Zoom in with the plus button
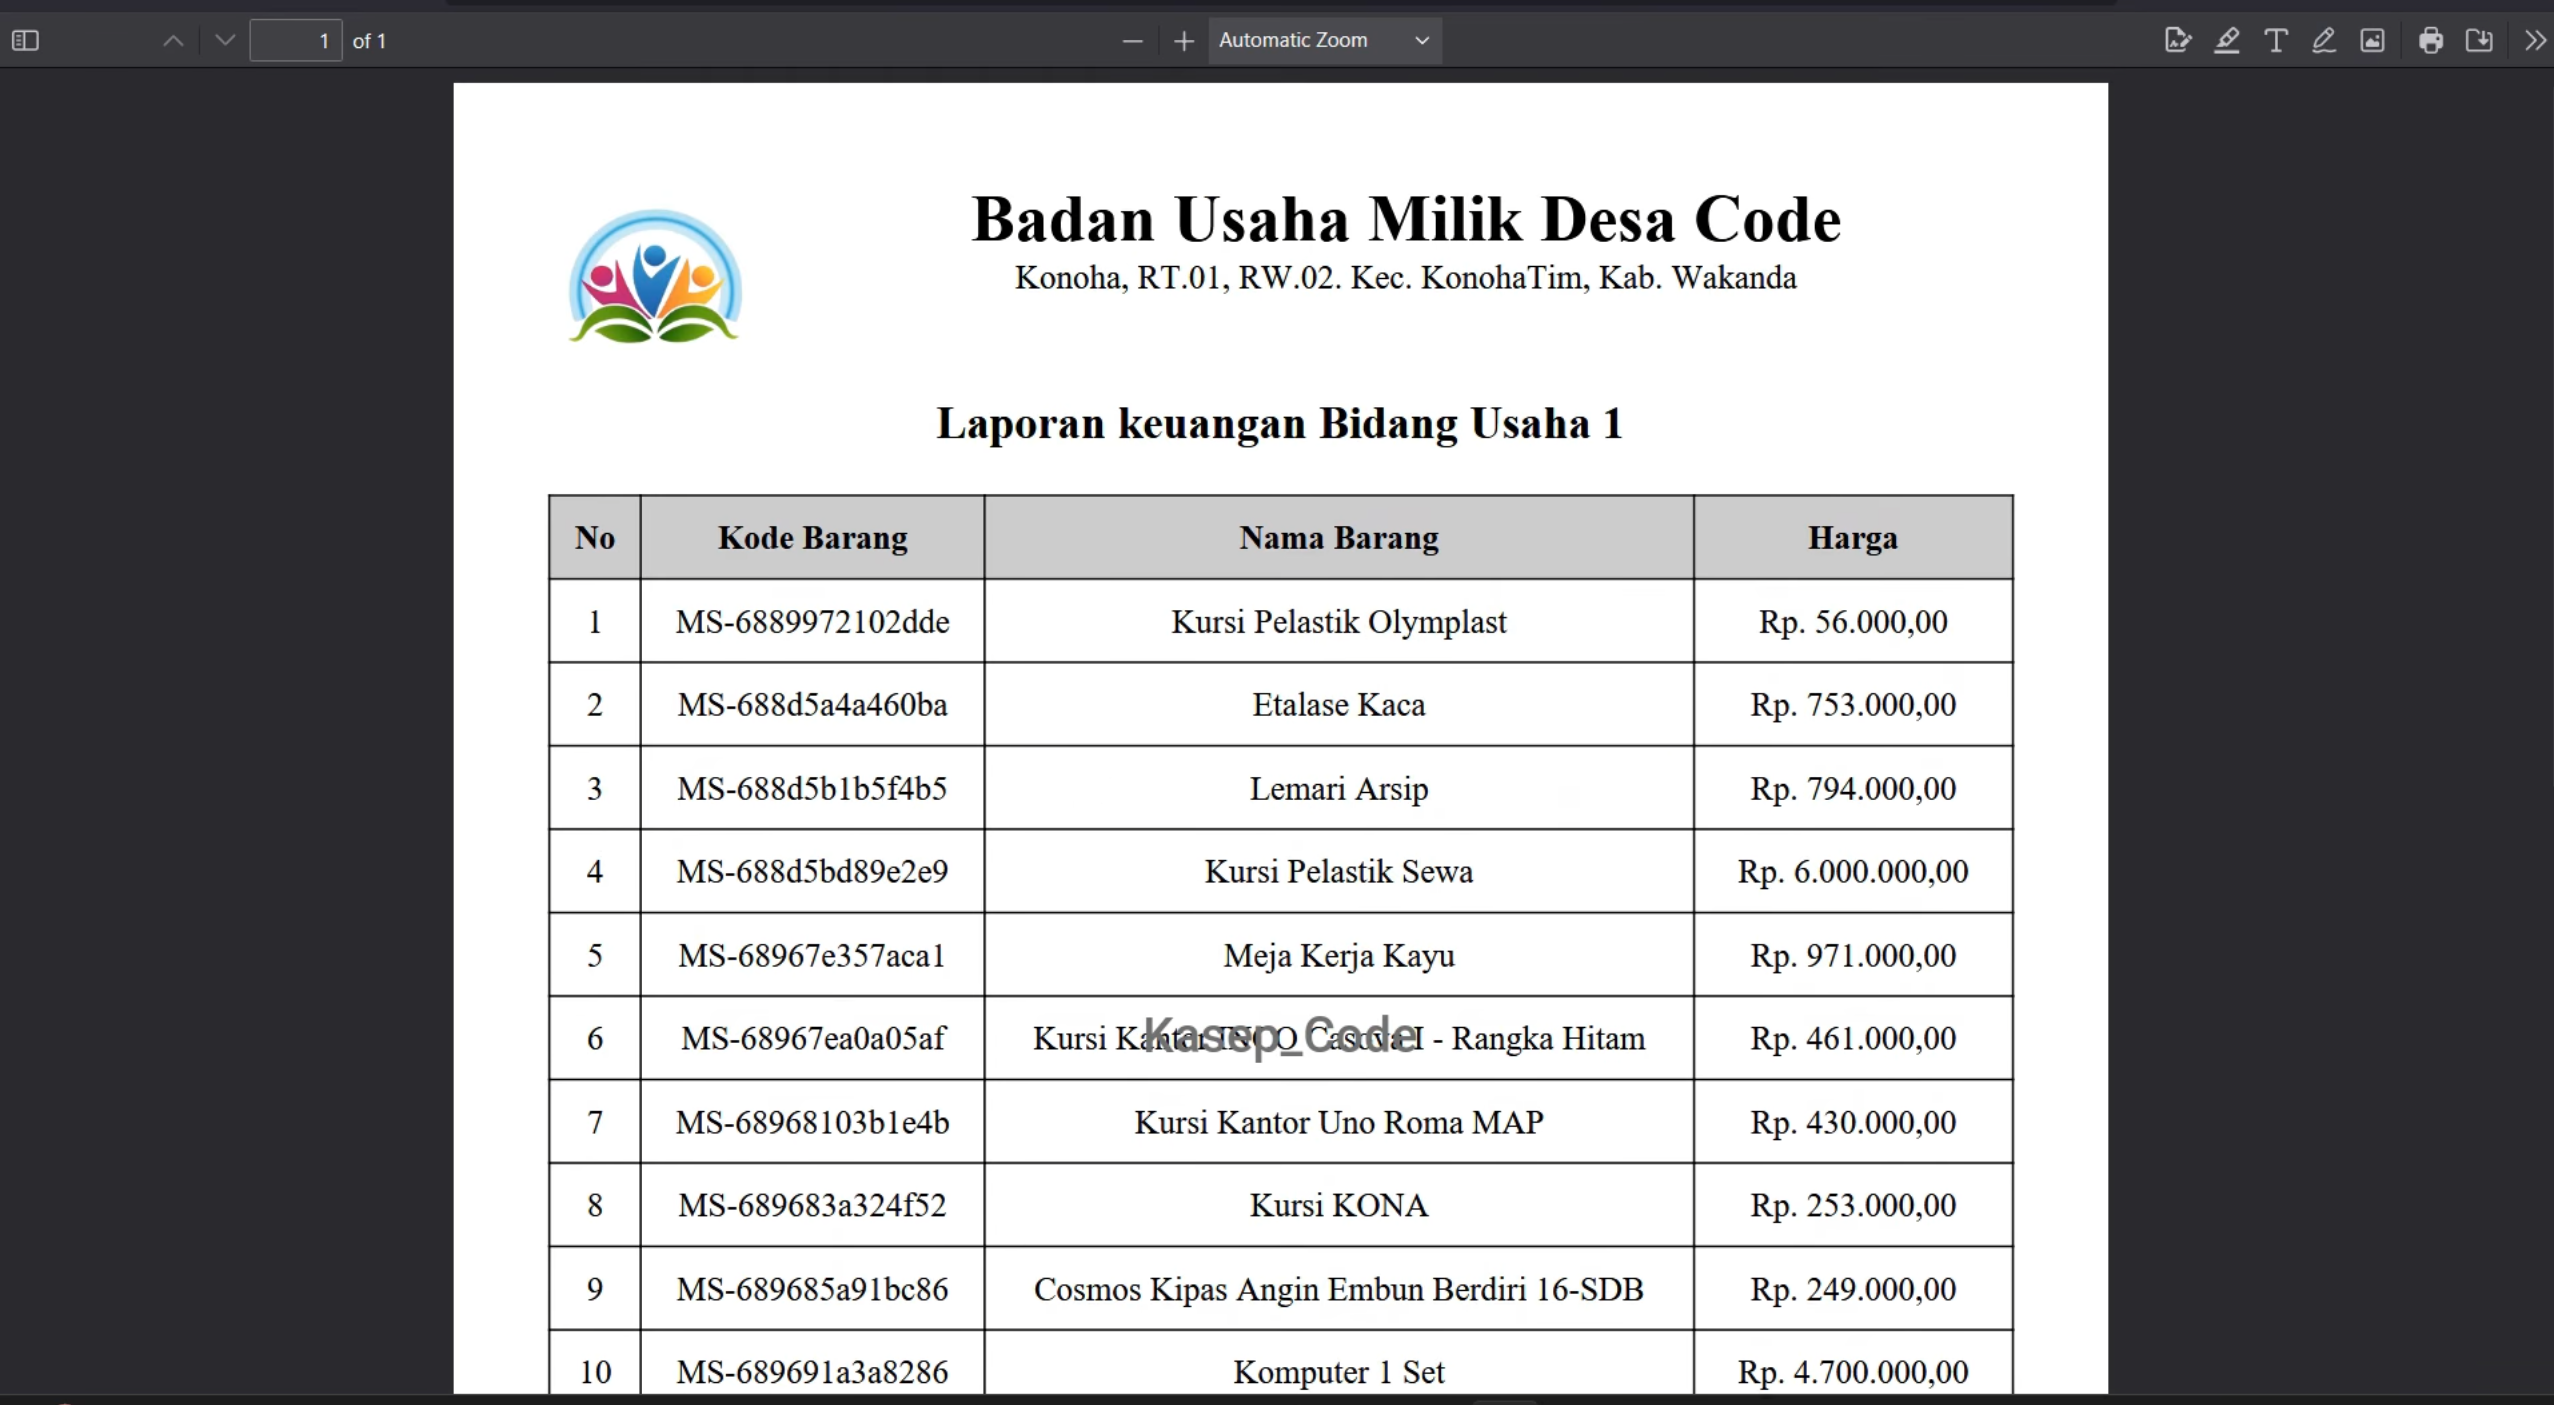 [1184, 41]
